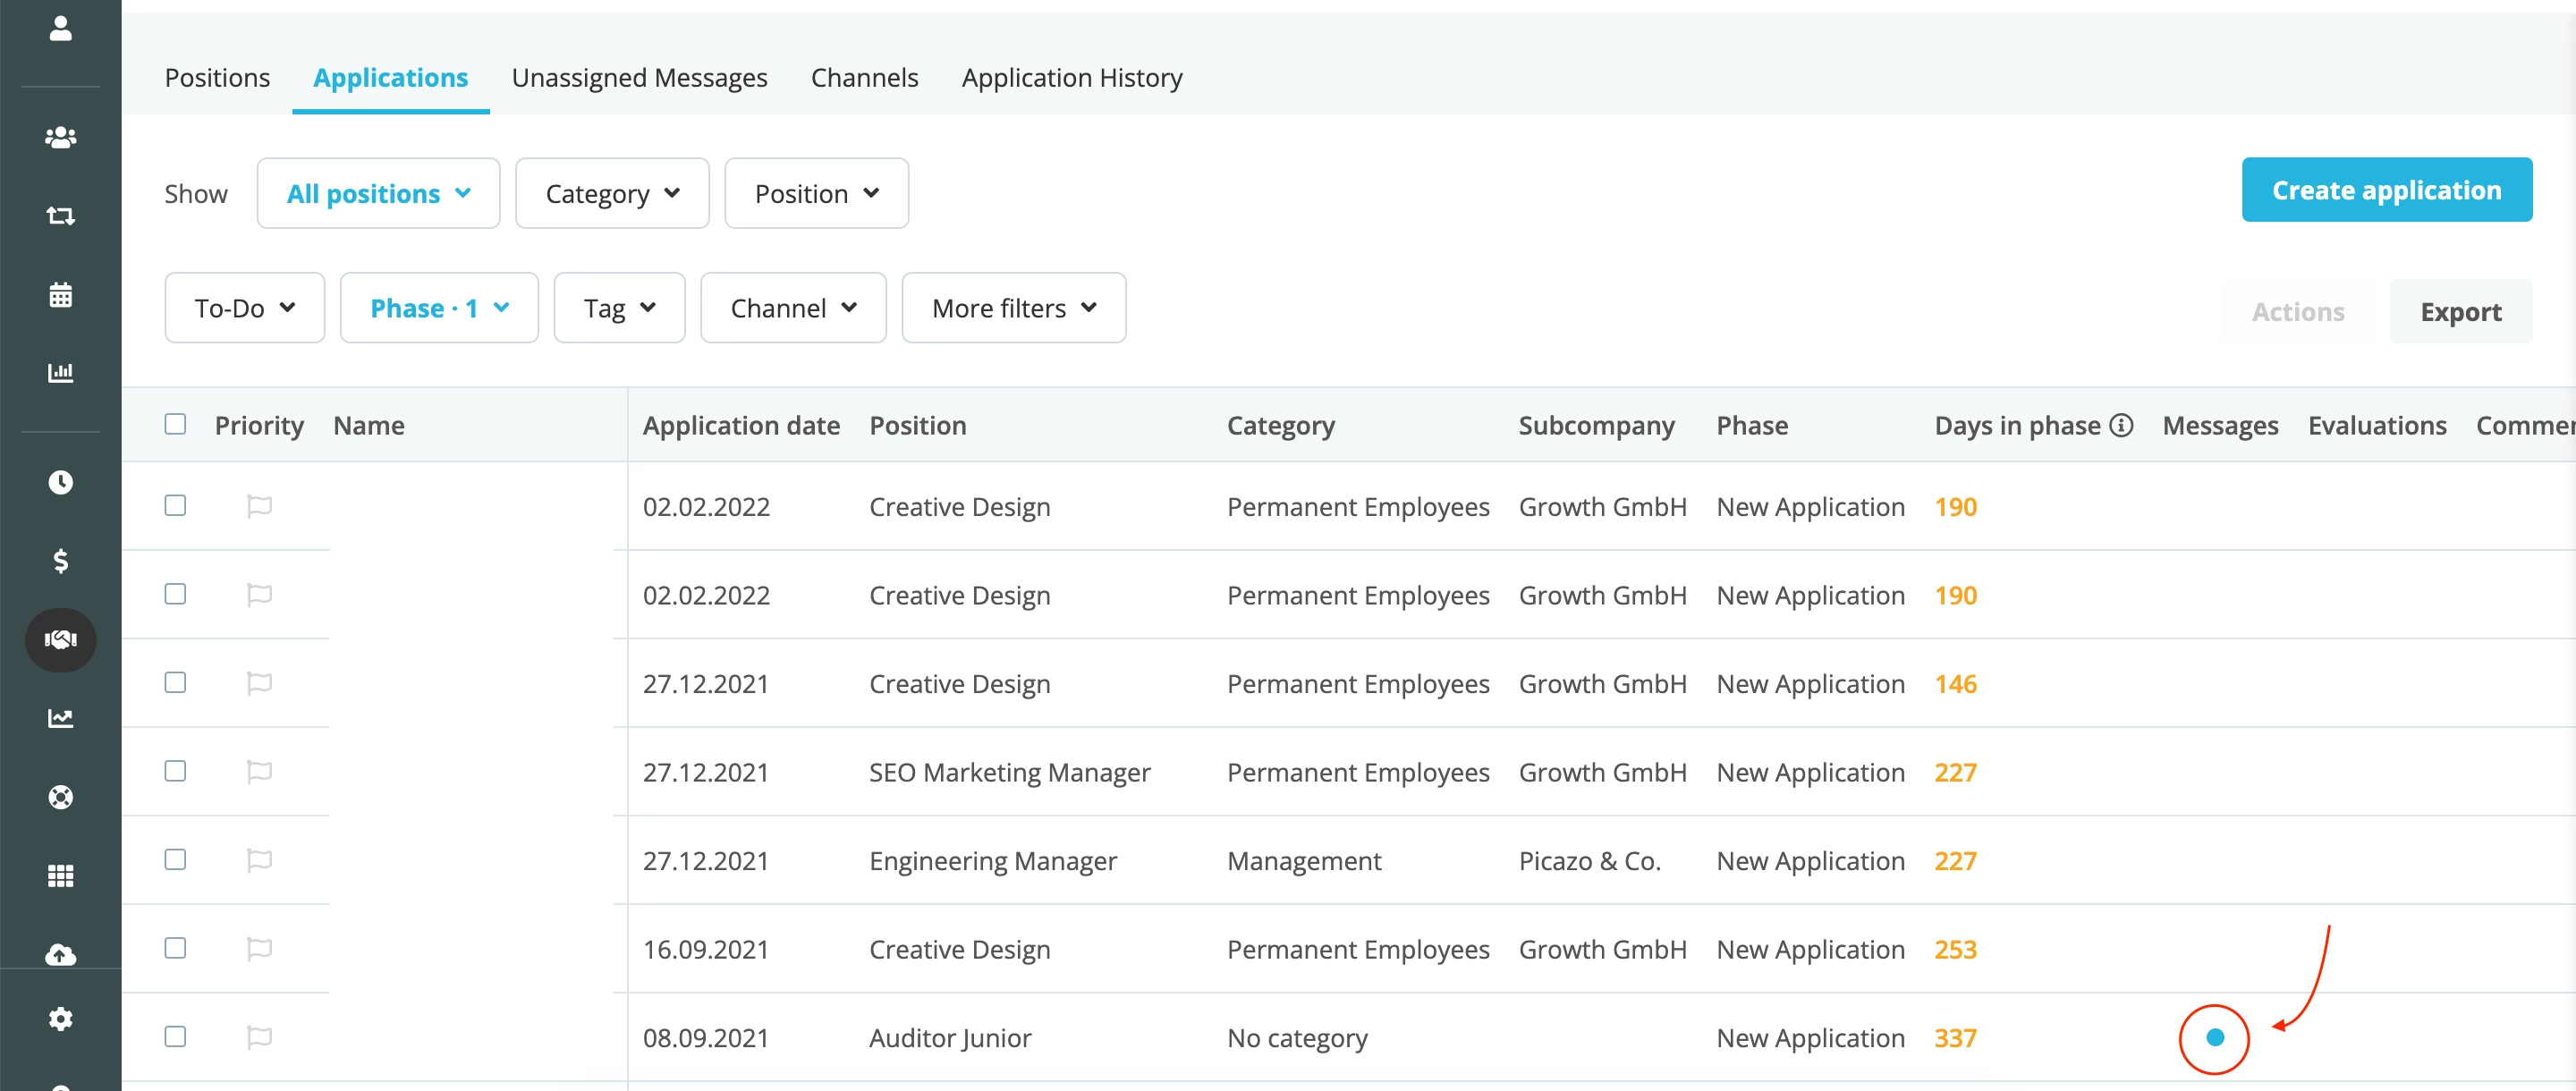Click the blue unread message dot for Auditor Junior
2576x1091 pixels.
coord(2215,1037)
